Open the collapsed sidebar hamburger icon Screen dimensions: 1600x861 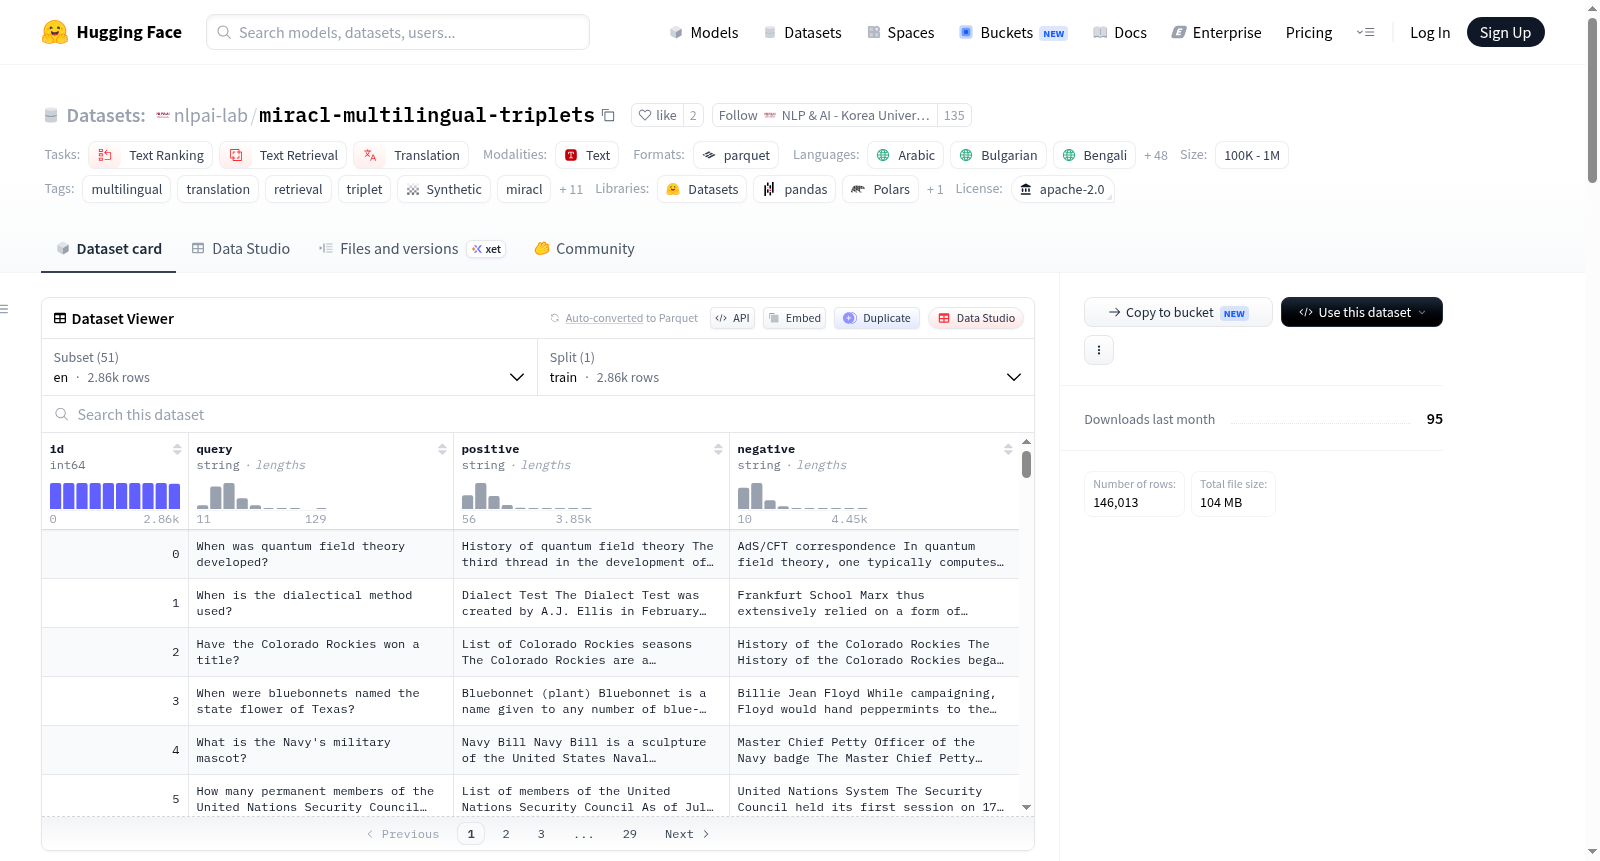[x=5, y=310]
